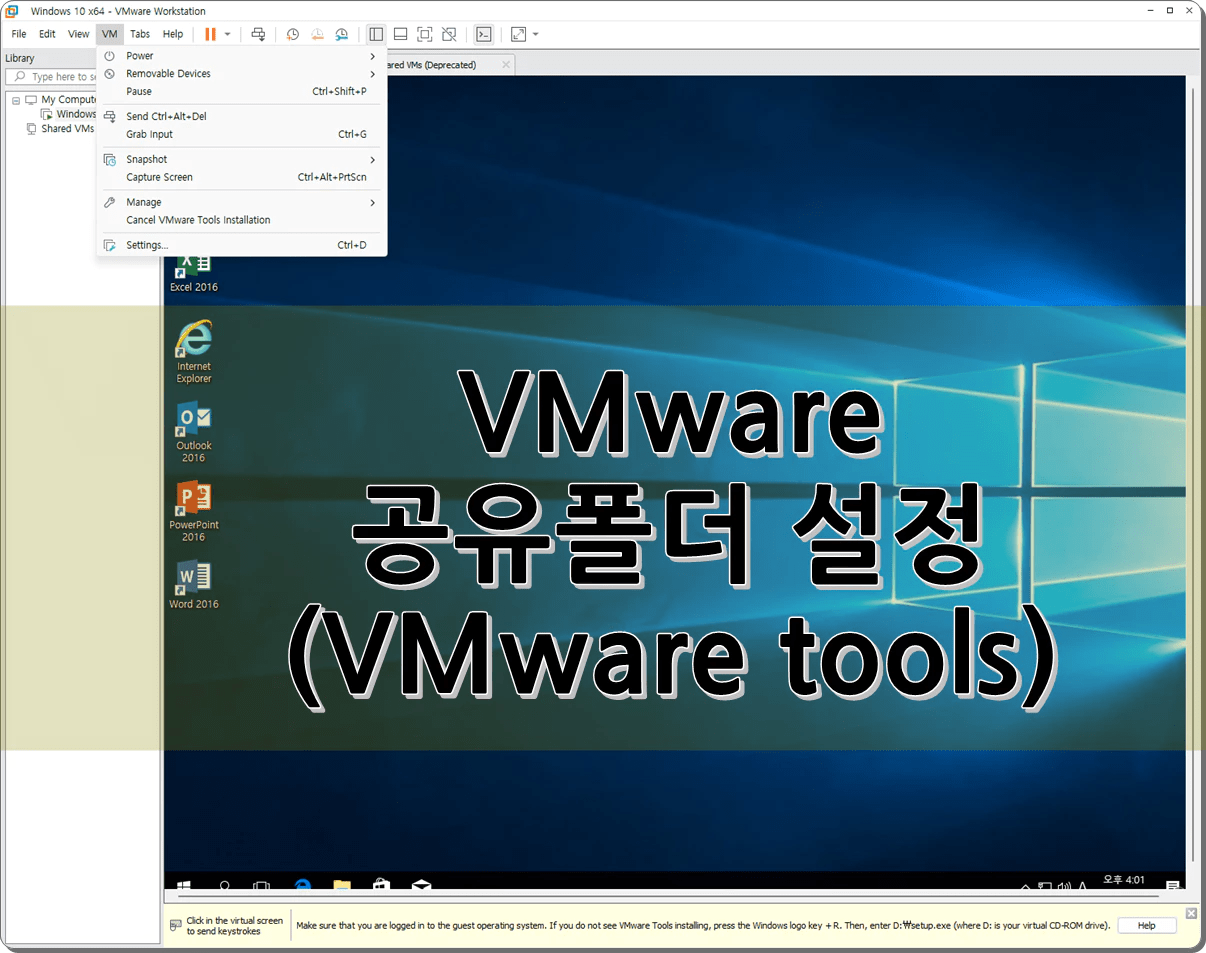Click the orange Suspend (pause) toolbar icon

210,34
